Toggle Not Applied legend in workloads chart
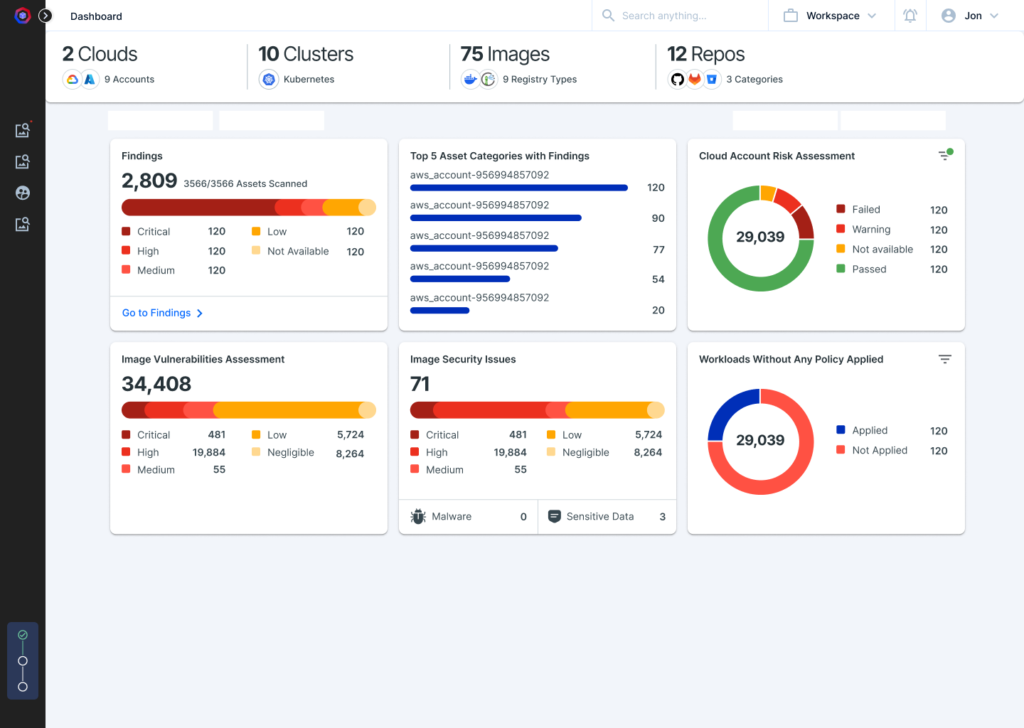Viewport: 1024px width, 728px height. pos(878,450)
